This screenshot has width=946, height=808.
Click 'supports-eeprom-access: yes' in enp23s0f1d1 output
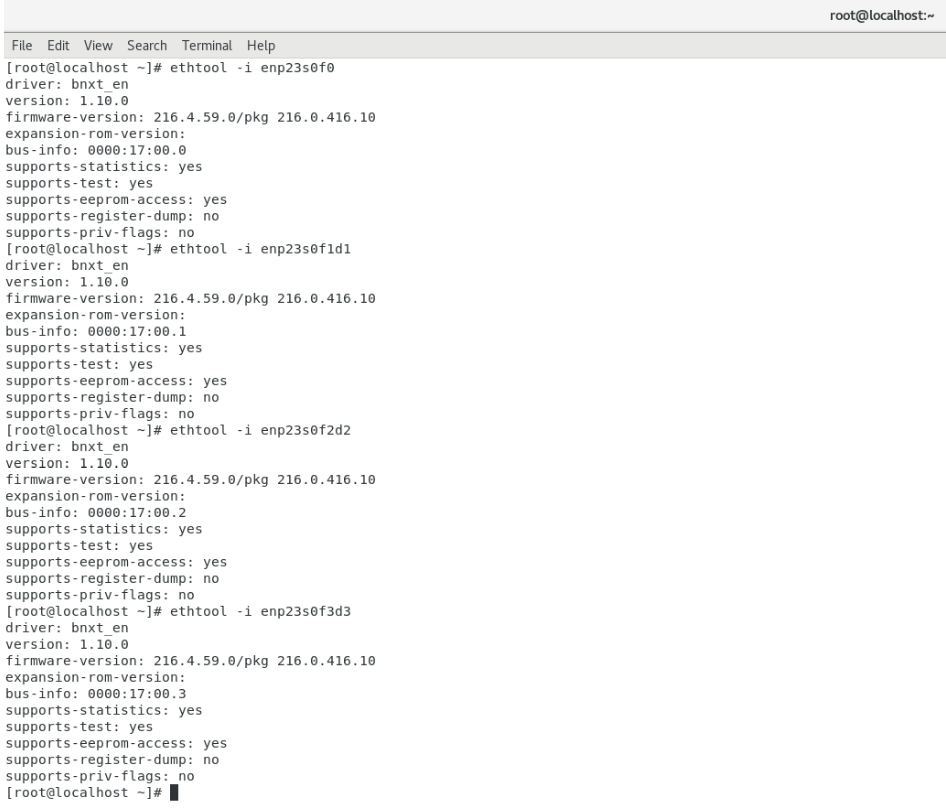[116, 381]
